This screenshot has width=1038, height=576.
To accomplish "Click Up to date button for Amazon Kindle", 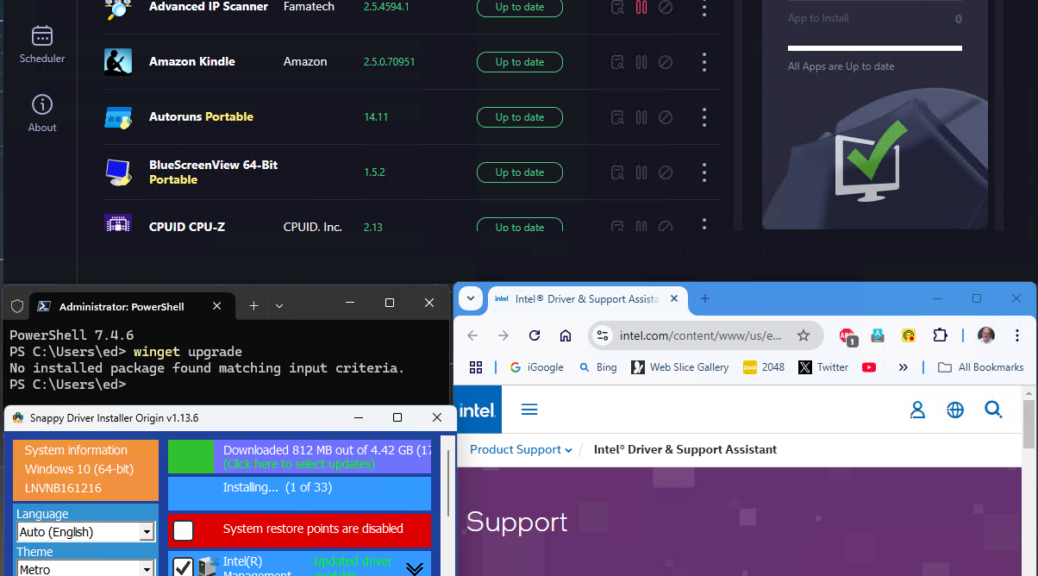I will click(520, 62).
